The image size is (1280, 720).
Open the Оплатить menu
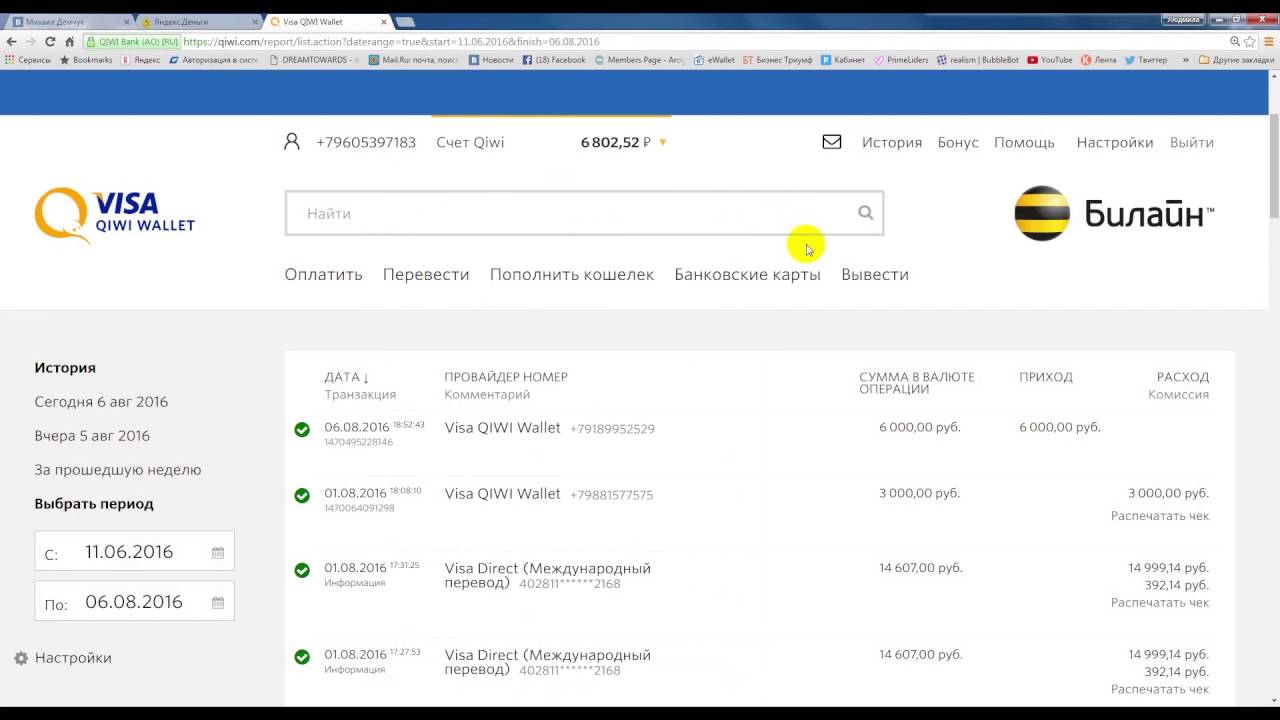(323, 274)
